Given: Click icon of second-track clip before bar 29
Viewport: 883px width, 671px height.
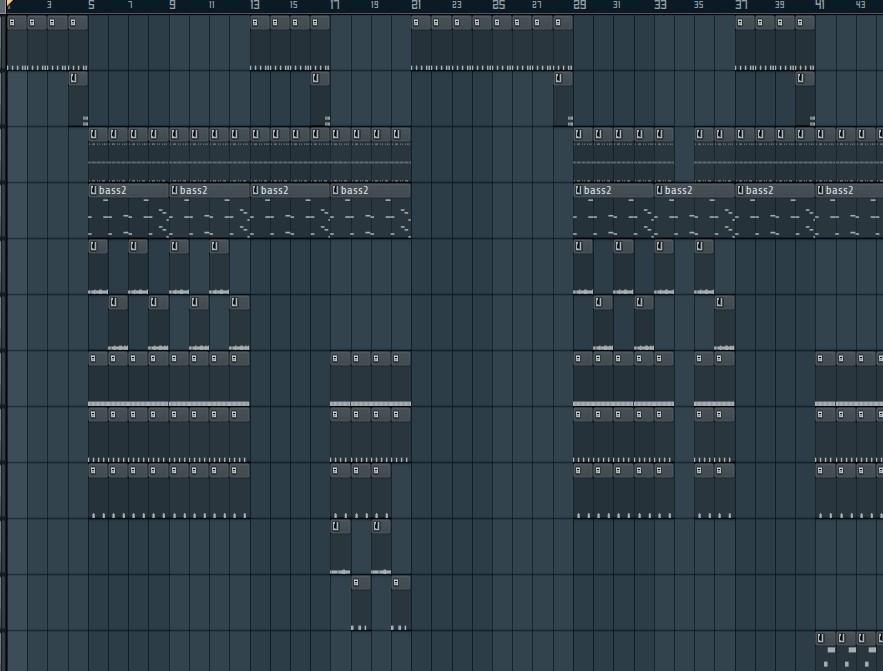Looking at the screenshot, I should click(x=559, y=78).
